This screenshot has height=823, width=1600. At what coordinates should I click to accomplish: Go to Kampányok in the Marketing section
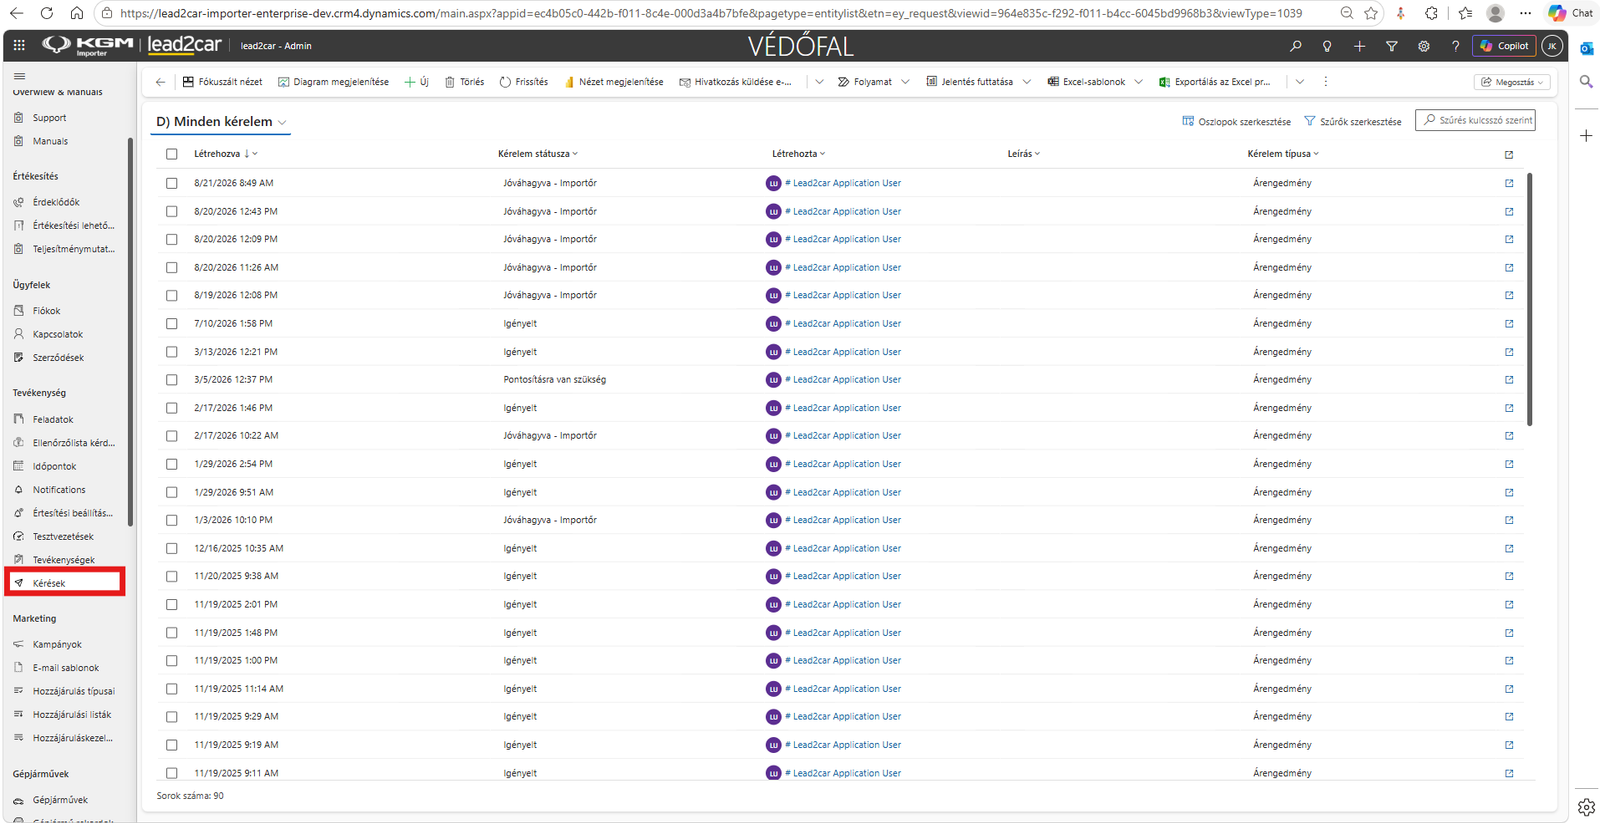[x=57, y=645]
